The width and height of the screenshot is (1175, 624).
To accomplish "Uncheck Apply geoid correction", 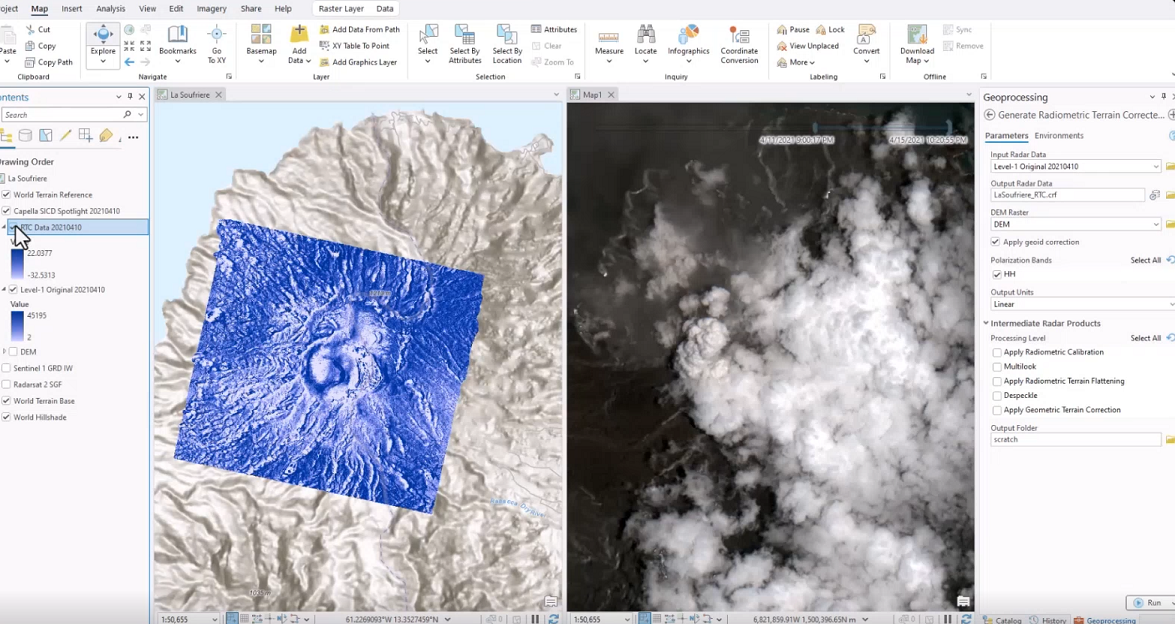I will [x=995, y=242].
